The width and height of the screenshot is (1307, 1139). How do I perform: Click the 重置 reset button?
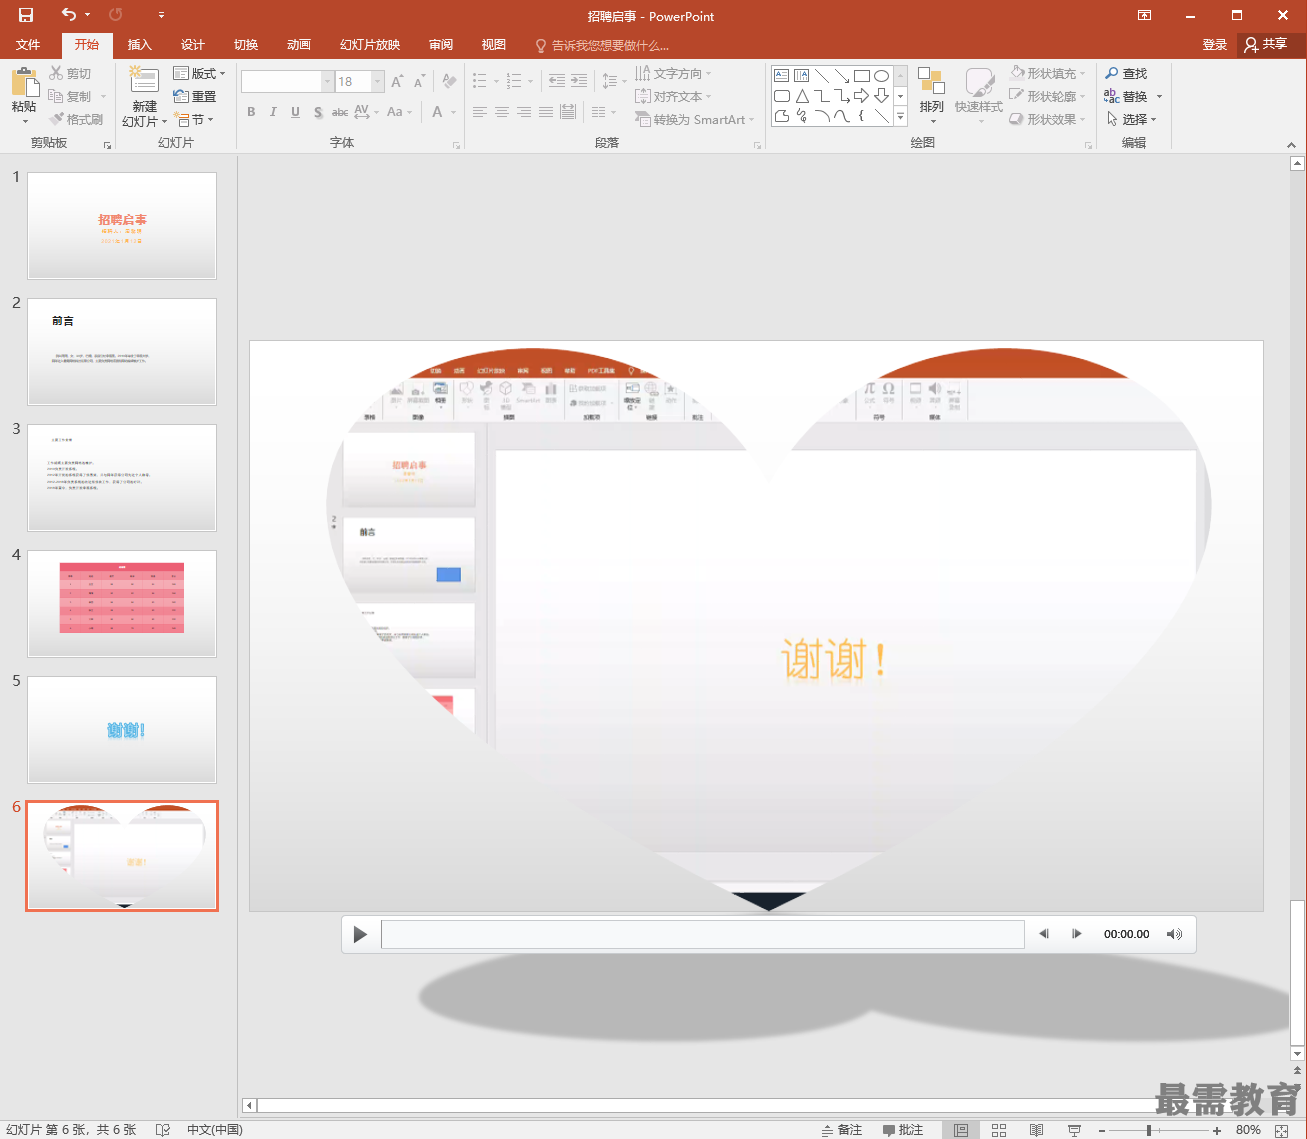195,96
